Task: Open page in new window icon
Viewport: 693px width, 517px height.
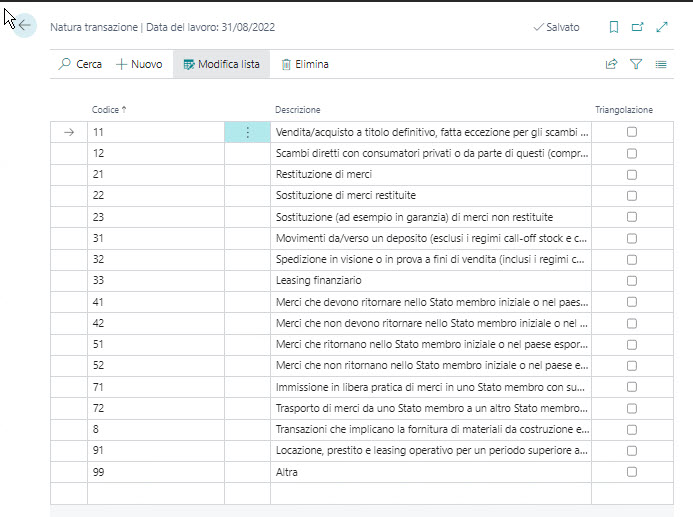Action: [638, 27]
